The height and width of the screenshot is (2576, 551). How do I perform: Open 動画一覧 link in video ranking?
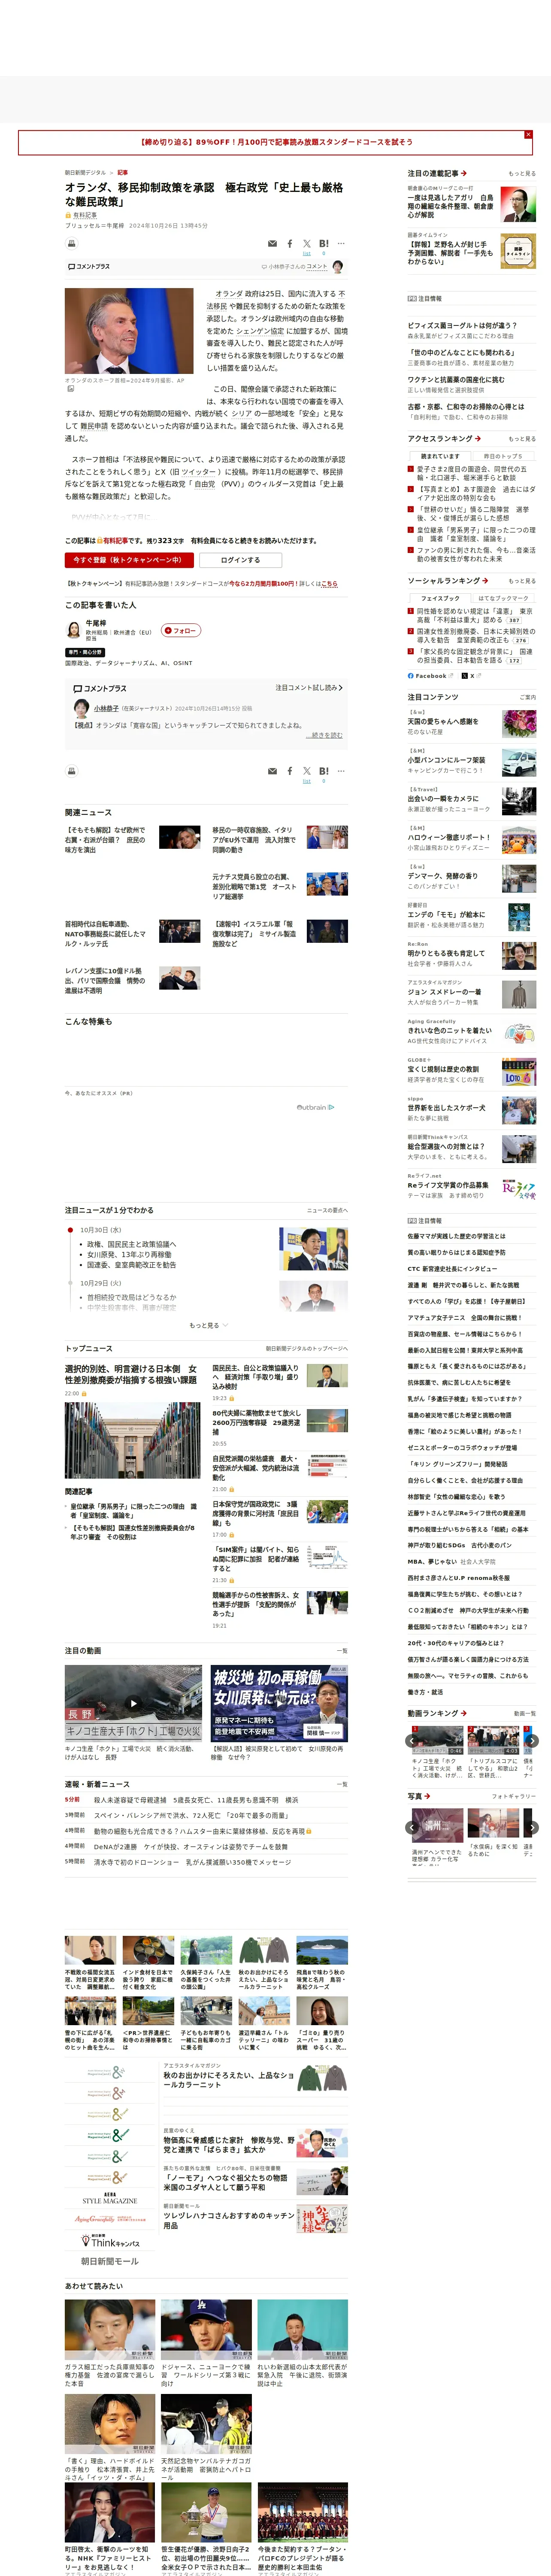524,1713
